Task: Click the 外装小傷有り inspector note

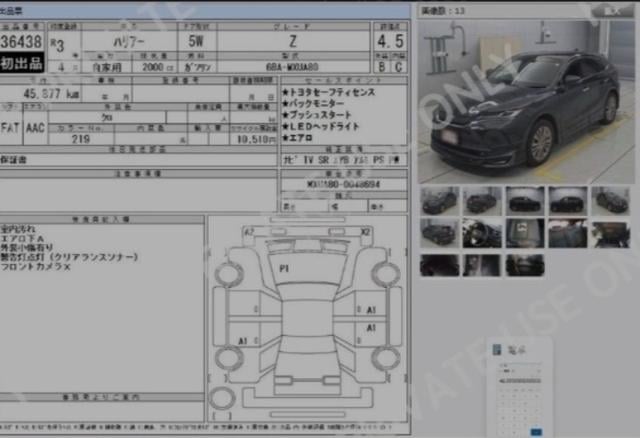Action: pos(27,248)
